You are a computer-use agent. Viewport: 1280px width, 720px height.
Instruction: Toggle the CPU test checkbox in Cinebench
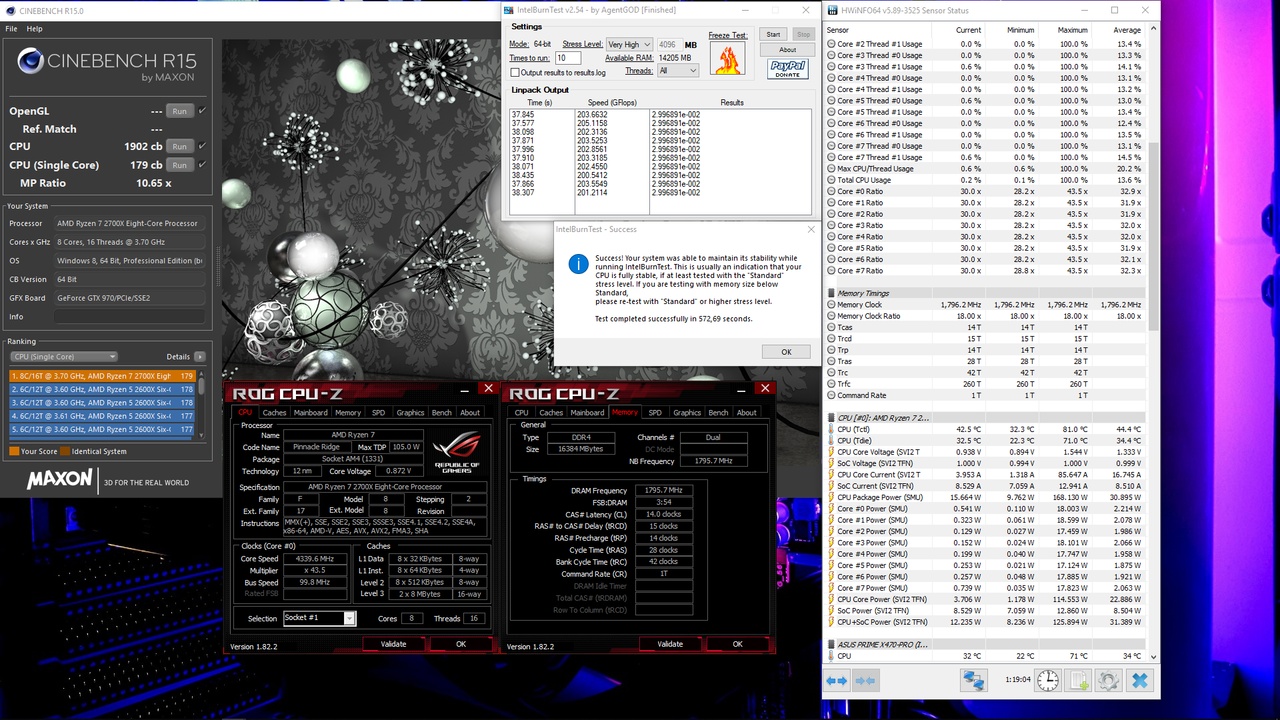202,146
